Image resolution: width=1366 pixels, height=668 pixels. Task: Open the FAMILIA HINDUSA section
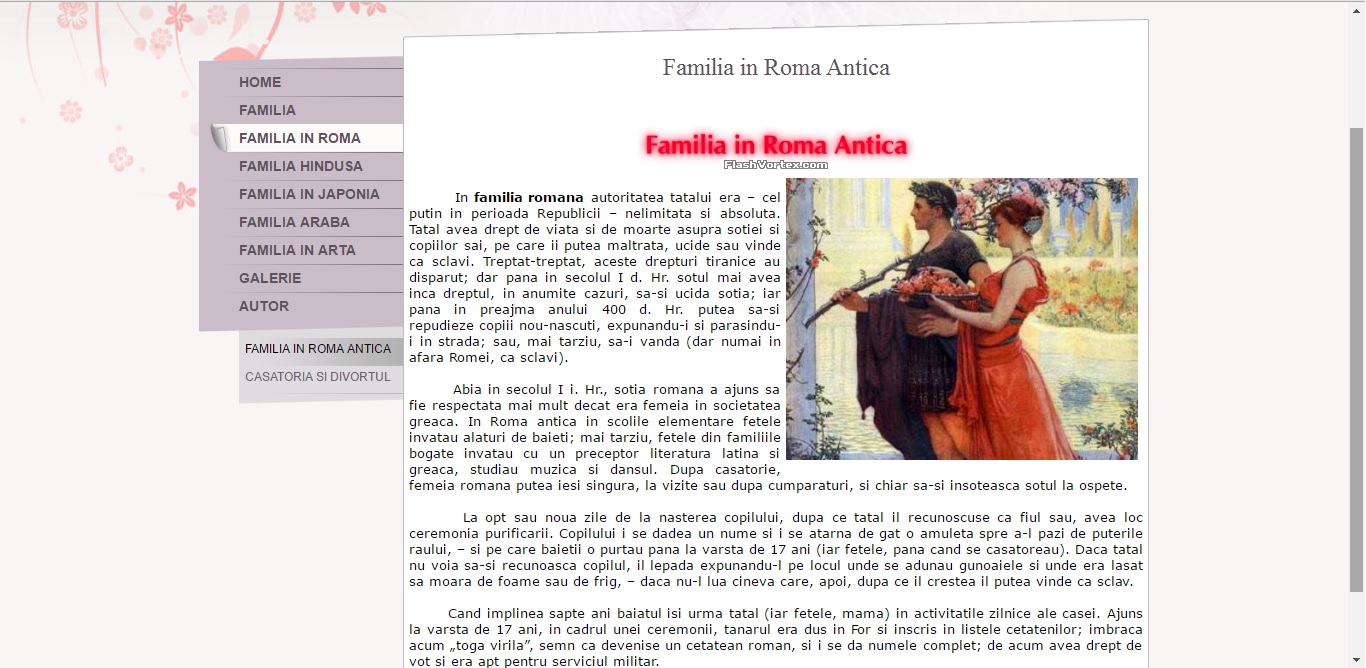pyautogui.click(x=300, y=166)
